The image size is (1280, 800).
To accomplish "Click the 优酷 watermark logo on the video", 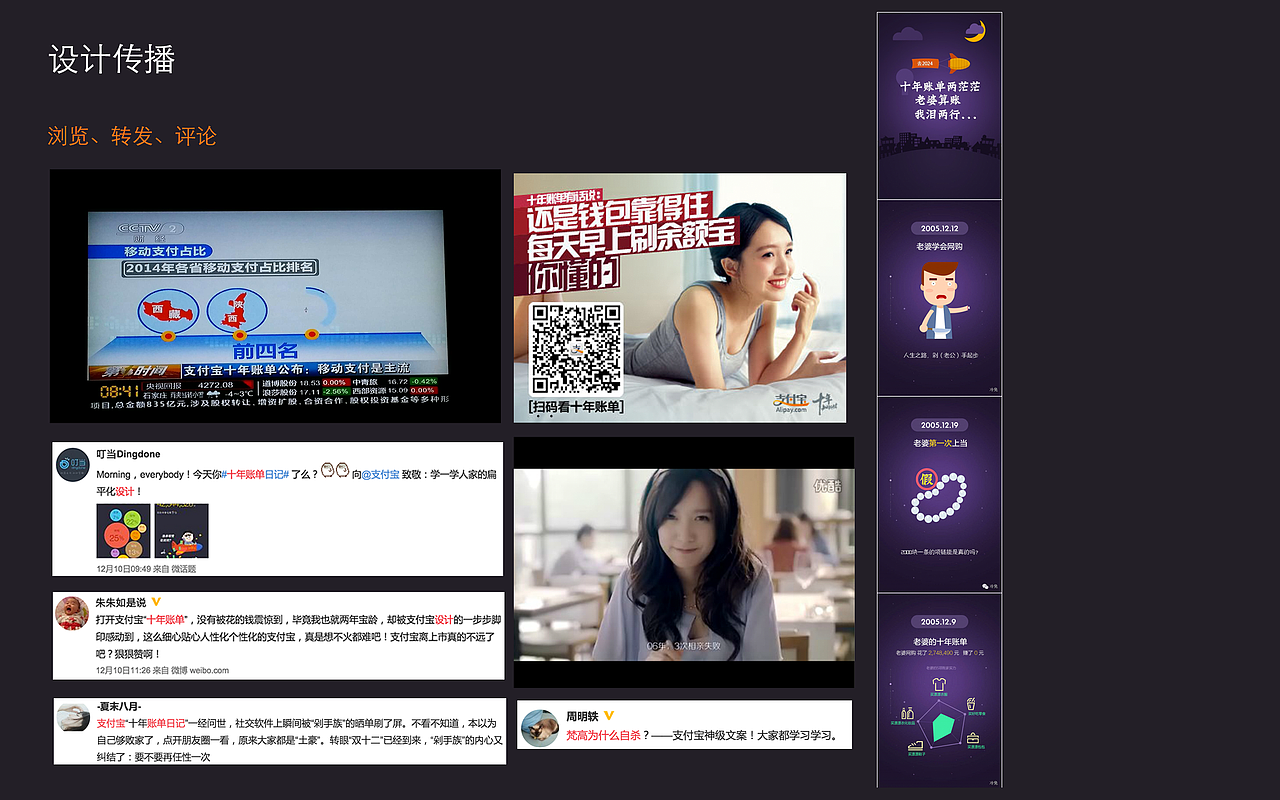I will click(x=828, y=486).
